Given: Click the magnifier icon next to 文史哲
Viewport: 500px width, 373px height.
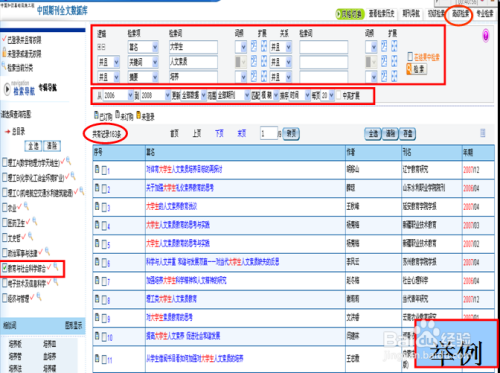Looking at the screenshot, I should [30, 237].
